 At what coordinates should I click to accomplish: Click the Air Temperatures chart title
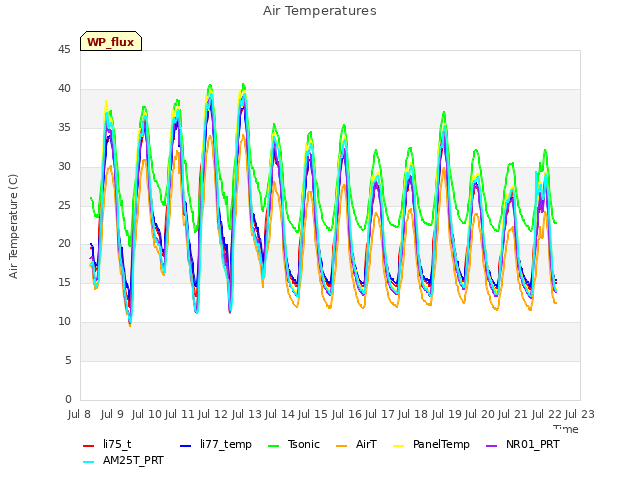click(x=320, y=11)
